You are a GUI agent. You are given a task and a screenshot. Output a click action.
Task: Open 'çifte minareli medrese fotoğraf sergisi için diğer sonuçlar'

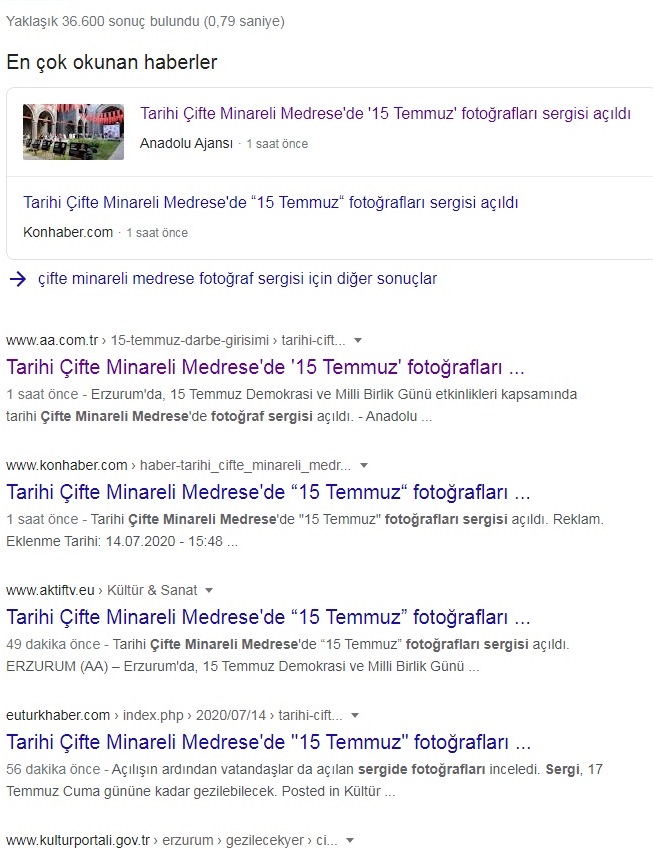pos(237,279)
